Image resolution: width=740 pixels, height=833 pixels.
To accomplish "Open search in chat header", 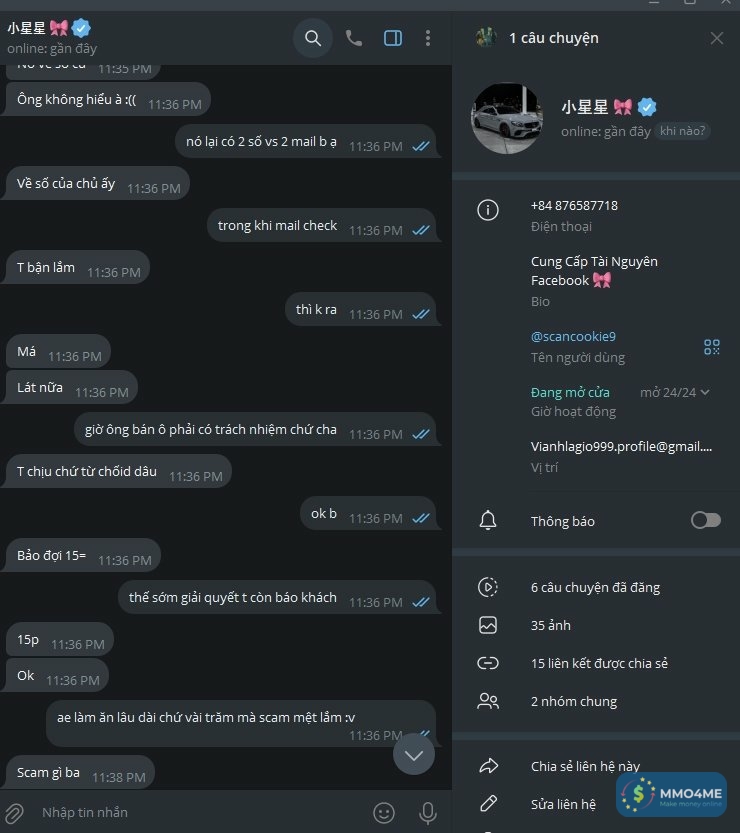I will pos(313,38).
